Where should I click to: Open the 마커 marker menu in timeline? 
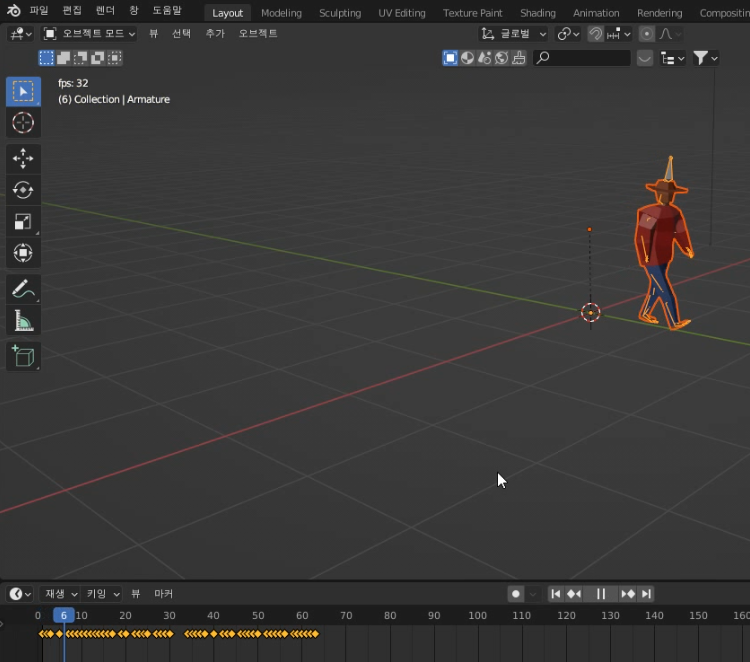coord(164,594)
